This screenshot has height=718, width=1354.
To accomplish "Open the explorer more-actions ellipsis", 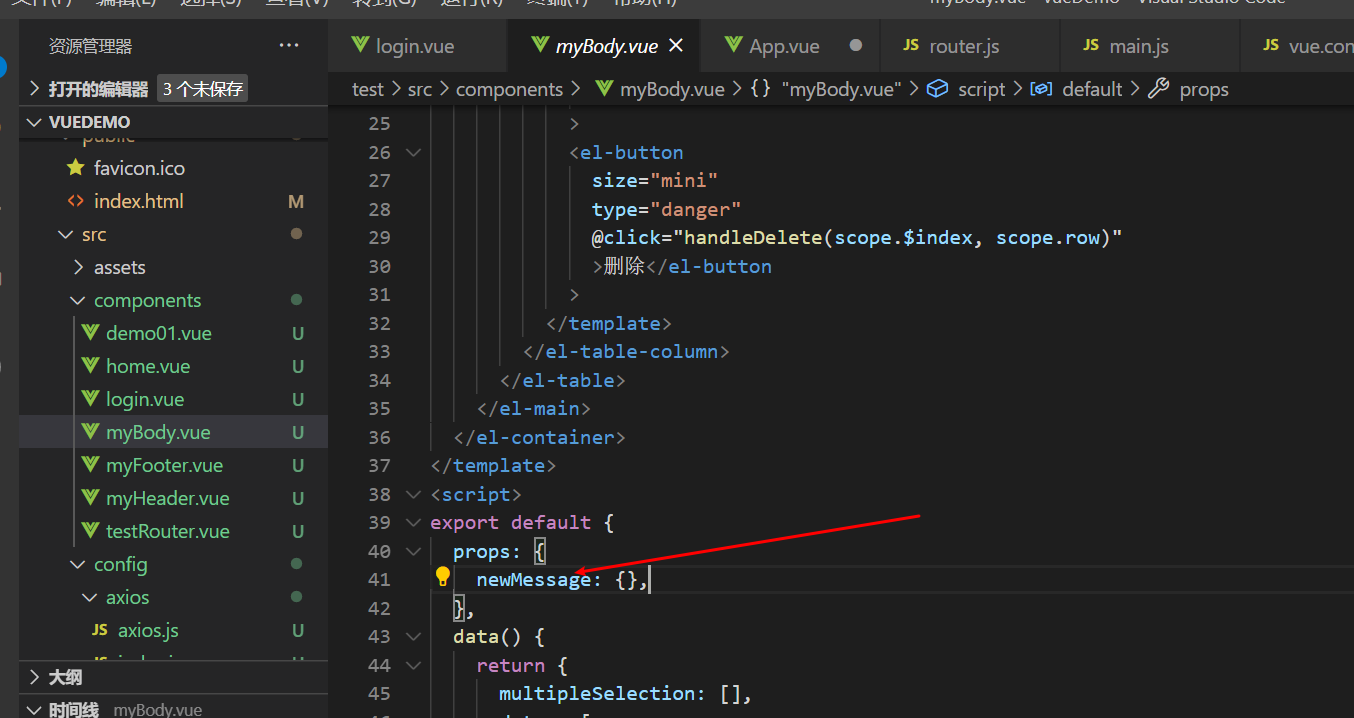I will coord(289,46).
